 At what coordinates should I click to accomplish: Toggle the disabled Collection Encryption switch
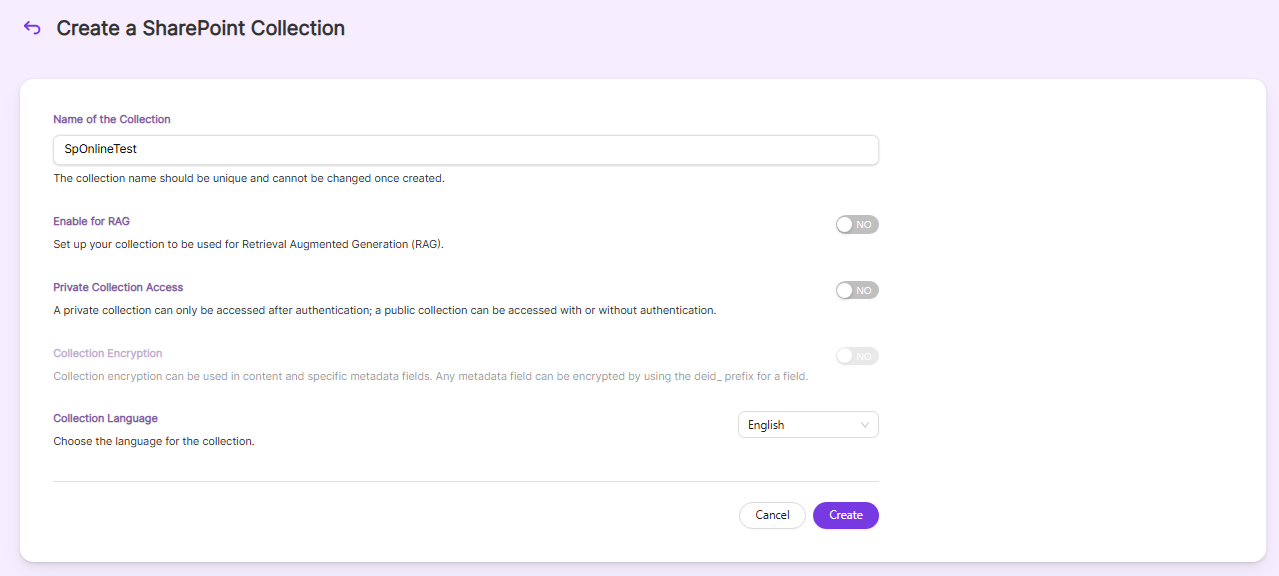tap(857, 356)
